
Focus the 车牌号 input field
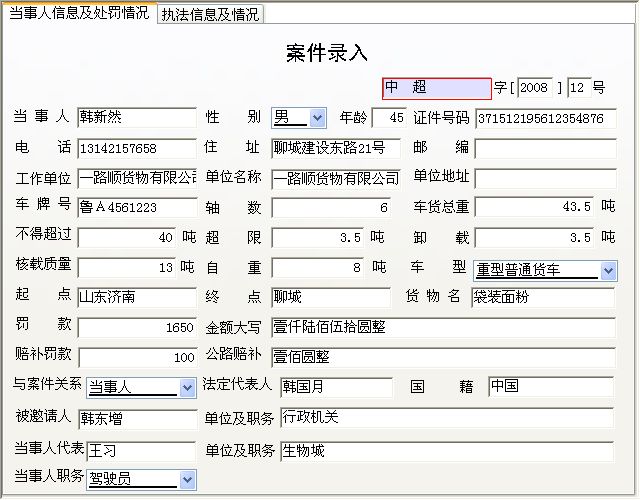136,207
